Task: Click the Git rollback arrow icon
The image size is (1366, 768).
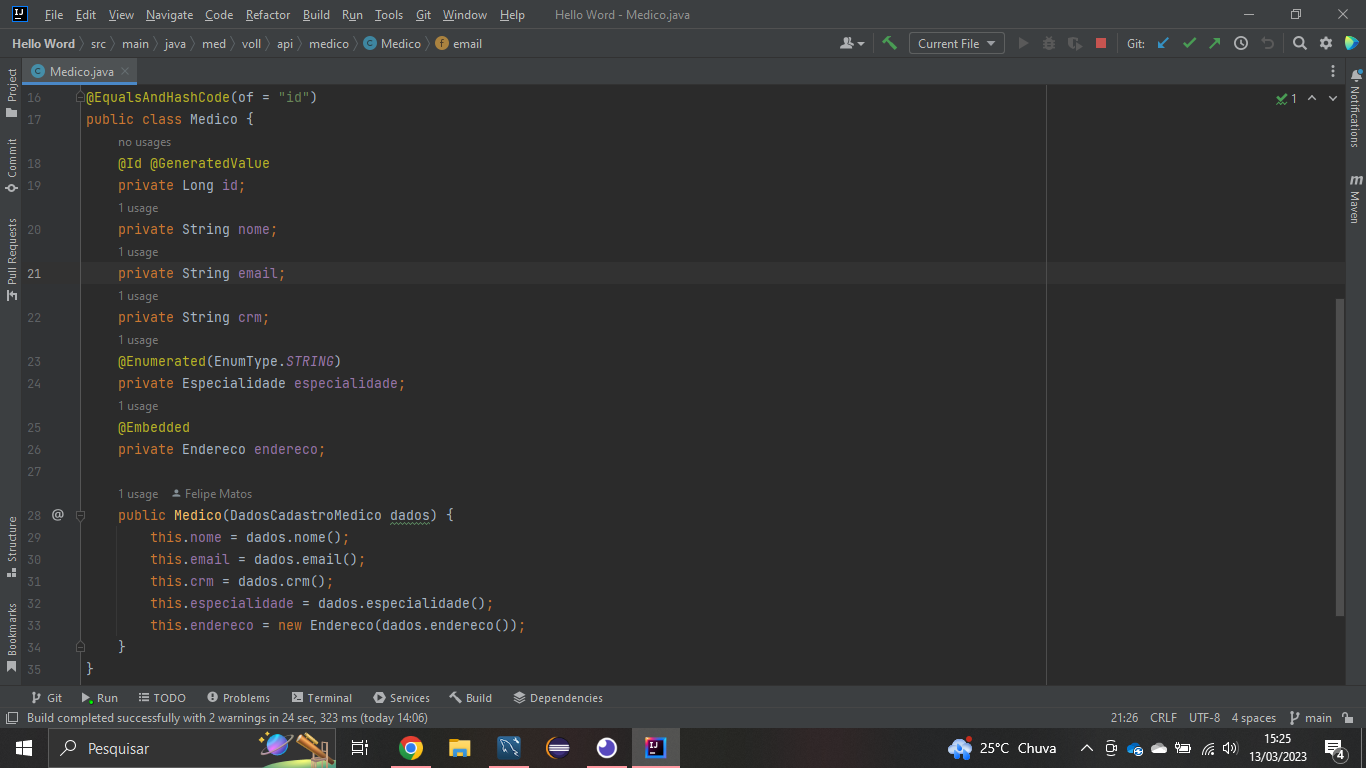Action: tap(1267, 43)
